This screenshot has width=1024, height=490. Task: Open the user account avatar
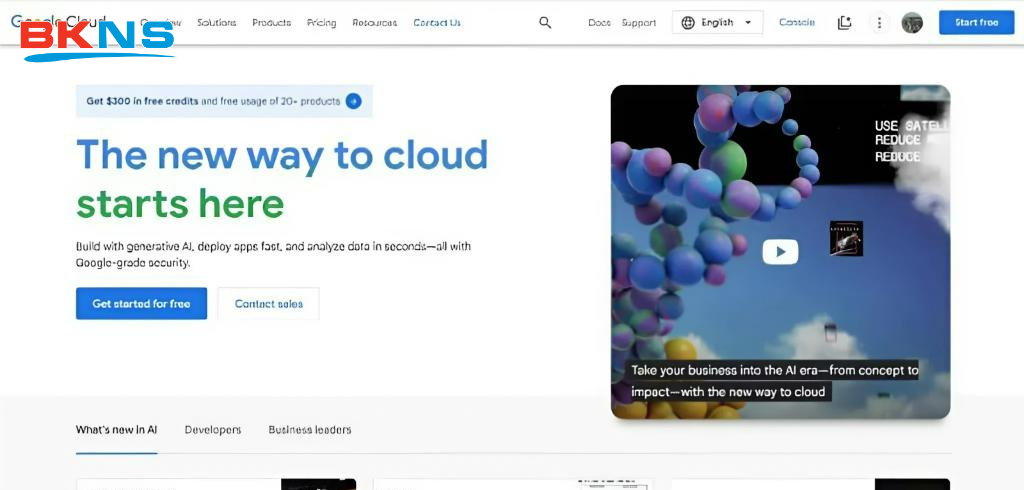point(912,23)
